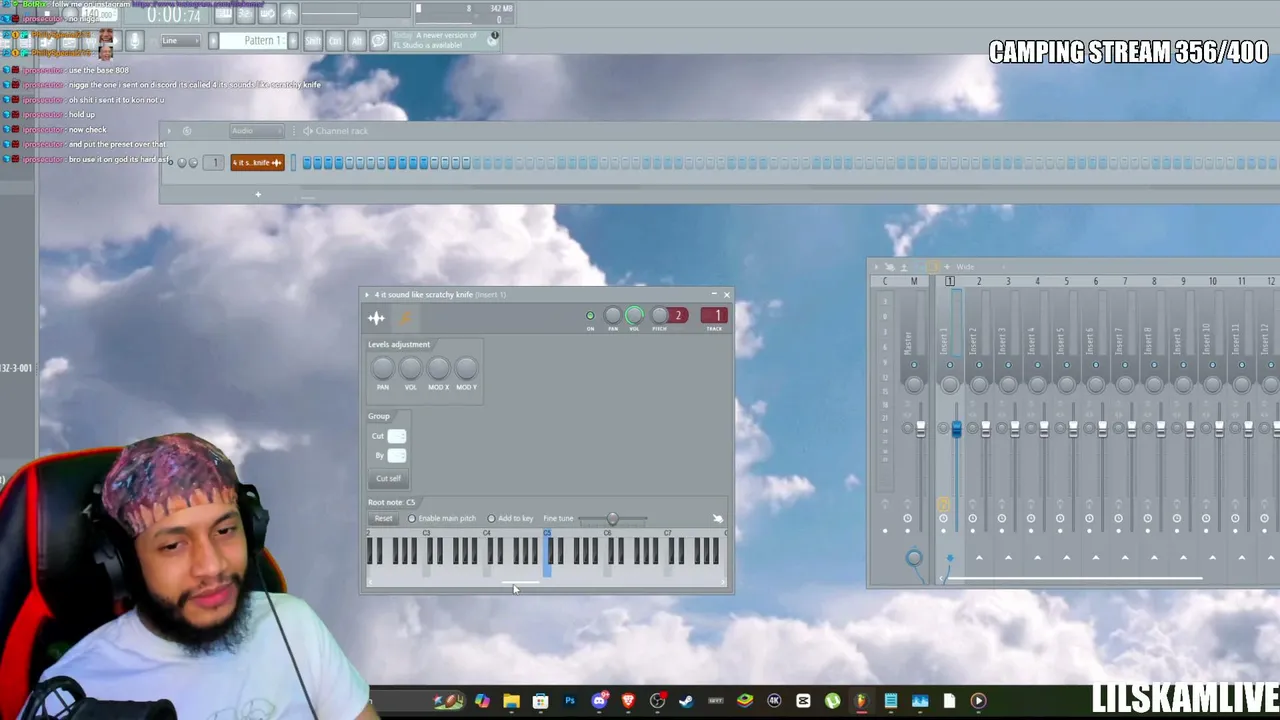Toggle the Master track enable light in mixer
Screen dimensions: 1280x720
coord(914,366)
